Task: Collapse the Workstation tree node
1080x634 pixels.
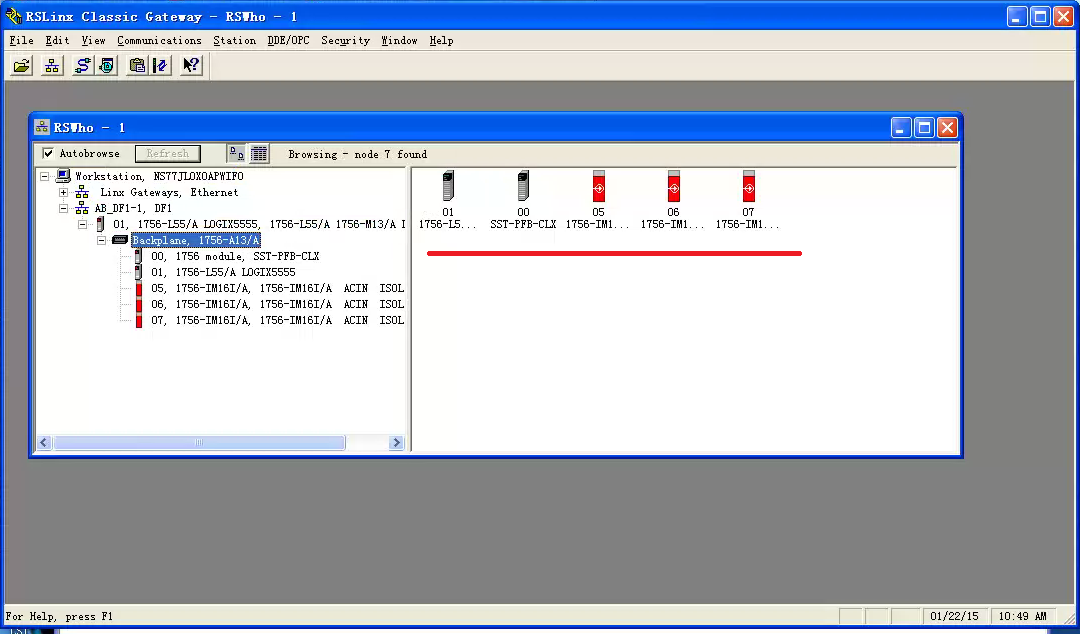Action: pyautogui.click(x=45, y=177)
